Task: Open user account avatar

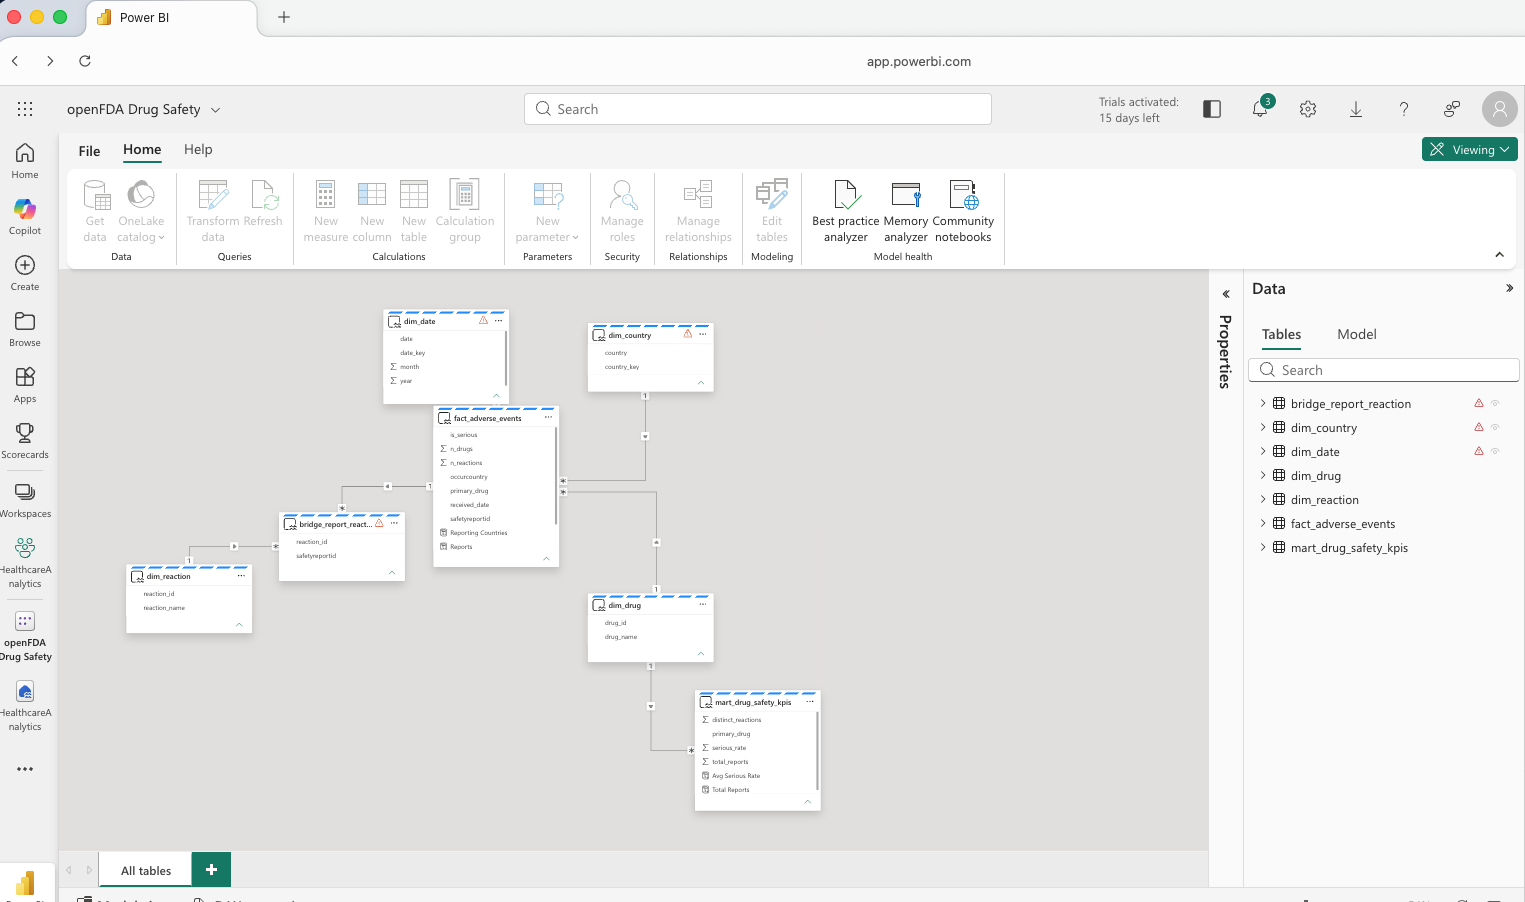Action: (1500, 109)
